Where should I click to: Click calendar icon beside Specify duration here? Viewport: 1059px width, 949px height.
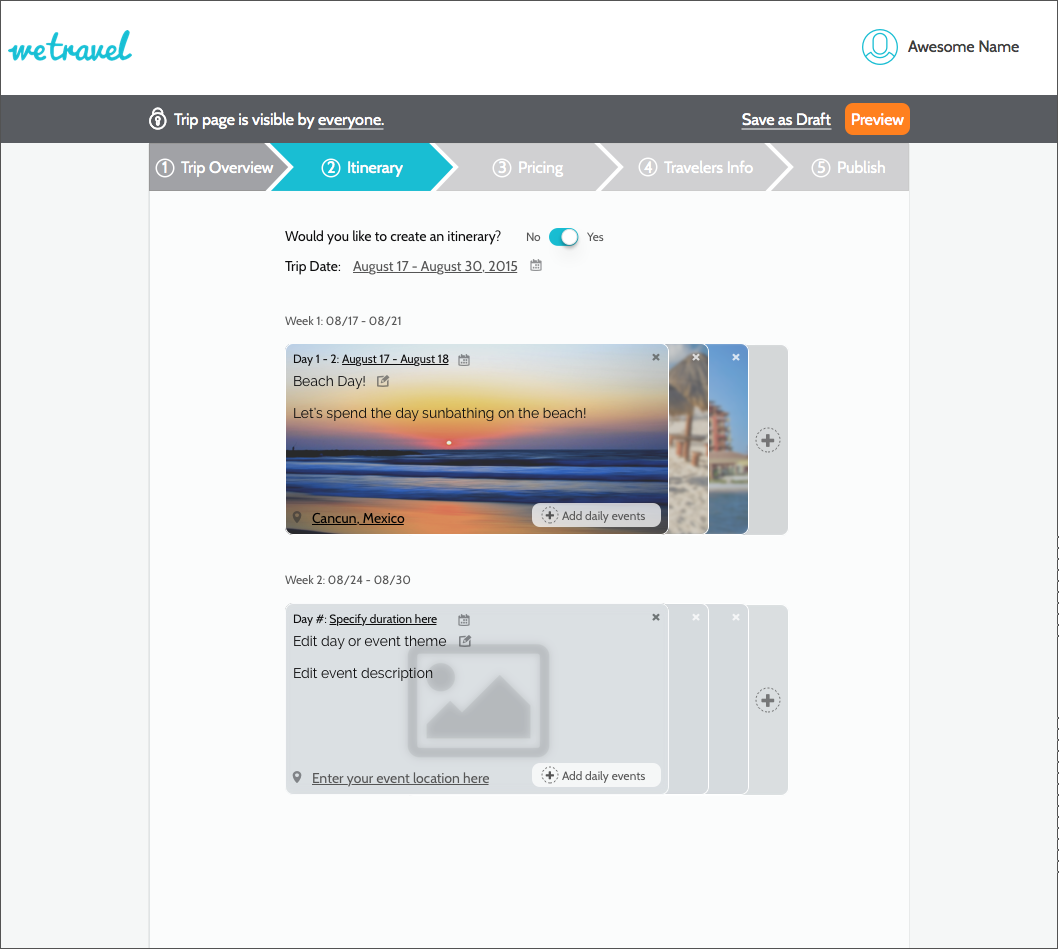click(464, 620)
